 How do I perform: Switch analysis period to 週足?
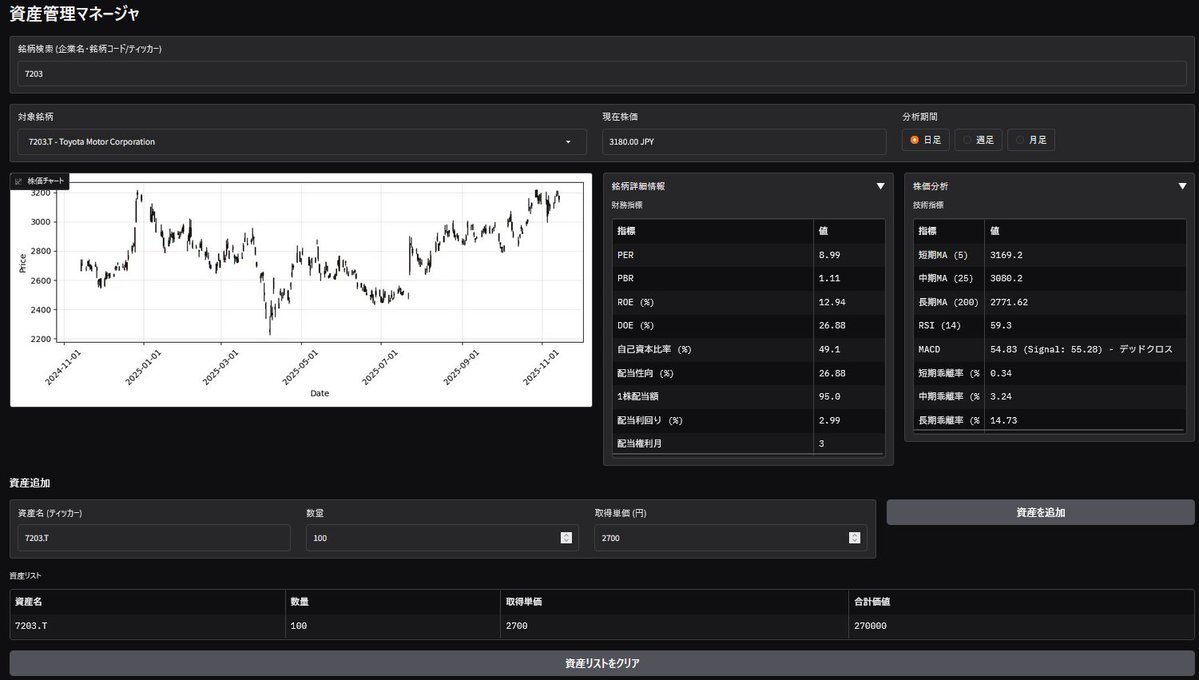click(967, 140)
